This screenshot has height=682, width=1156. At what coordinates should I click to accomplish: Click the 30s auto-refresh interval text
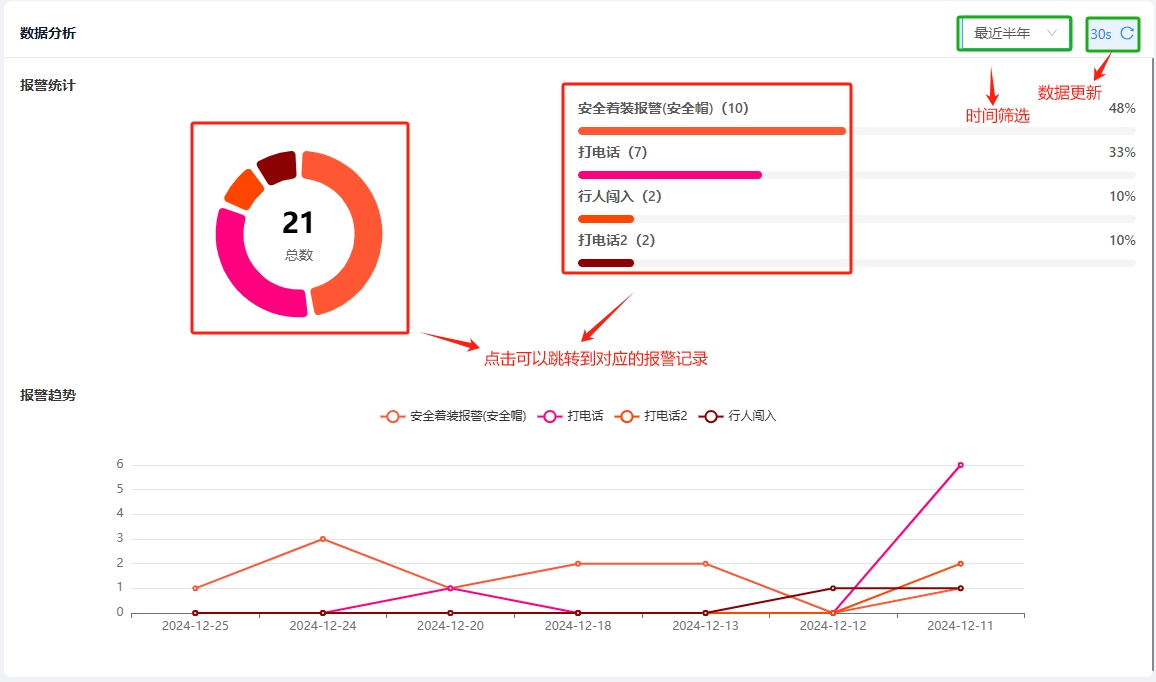pos(1100,34)
